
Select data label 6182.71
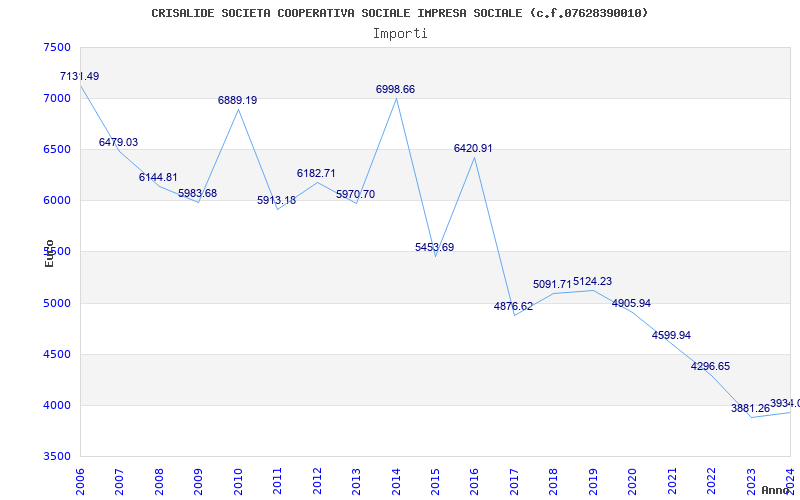(x=316, y=173)
